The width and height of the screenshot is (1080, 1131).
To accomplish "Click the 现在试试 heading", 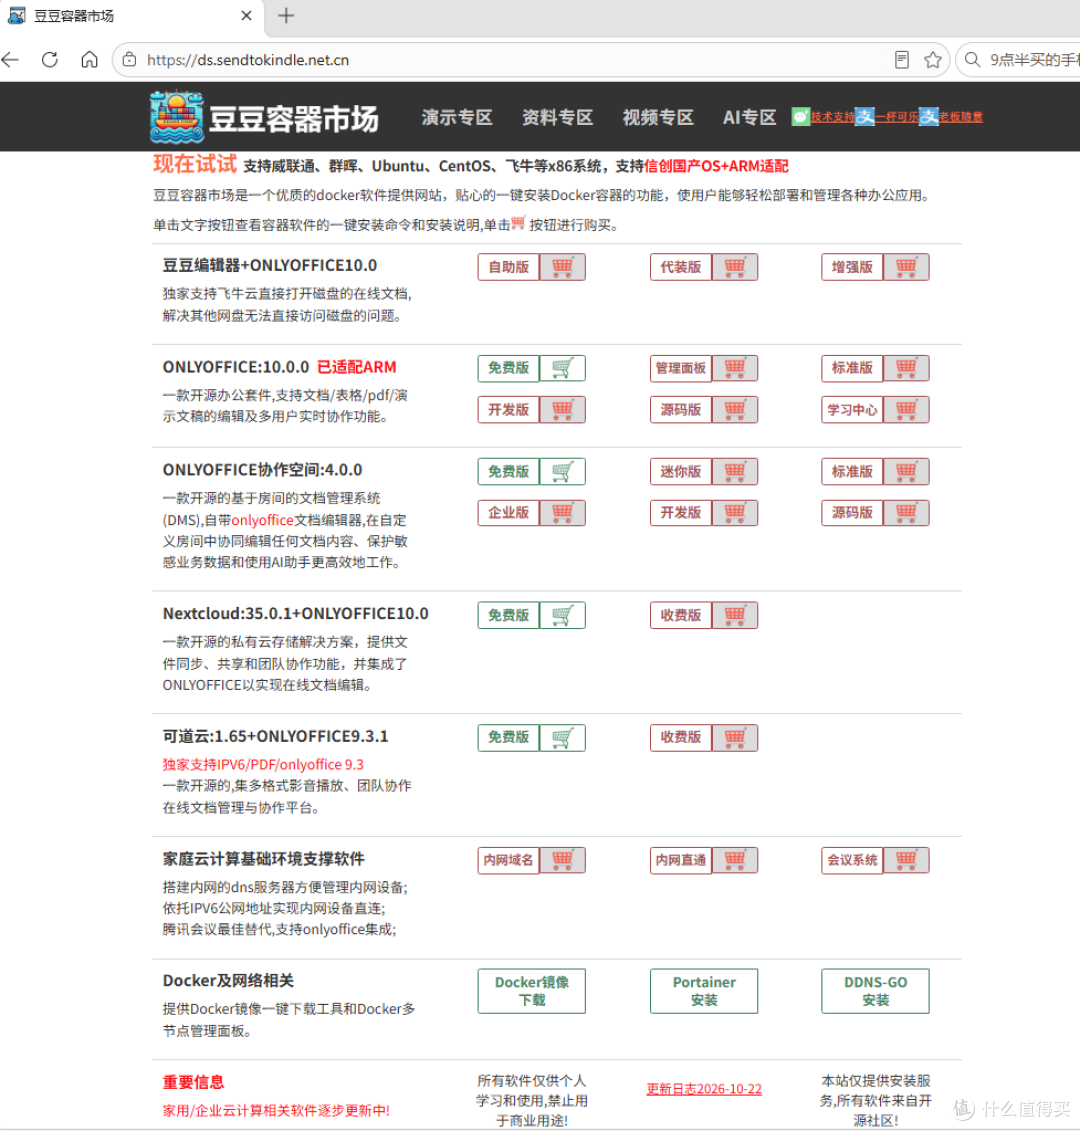I will pyautogui.click(x=195, y=164).
